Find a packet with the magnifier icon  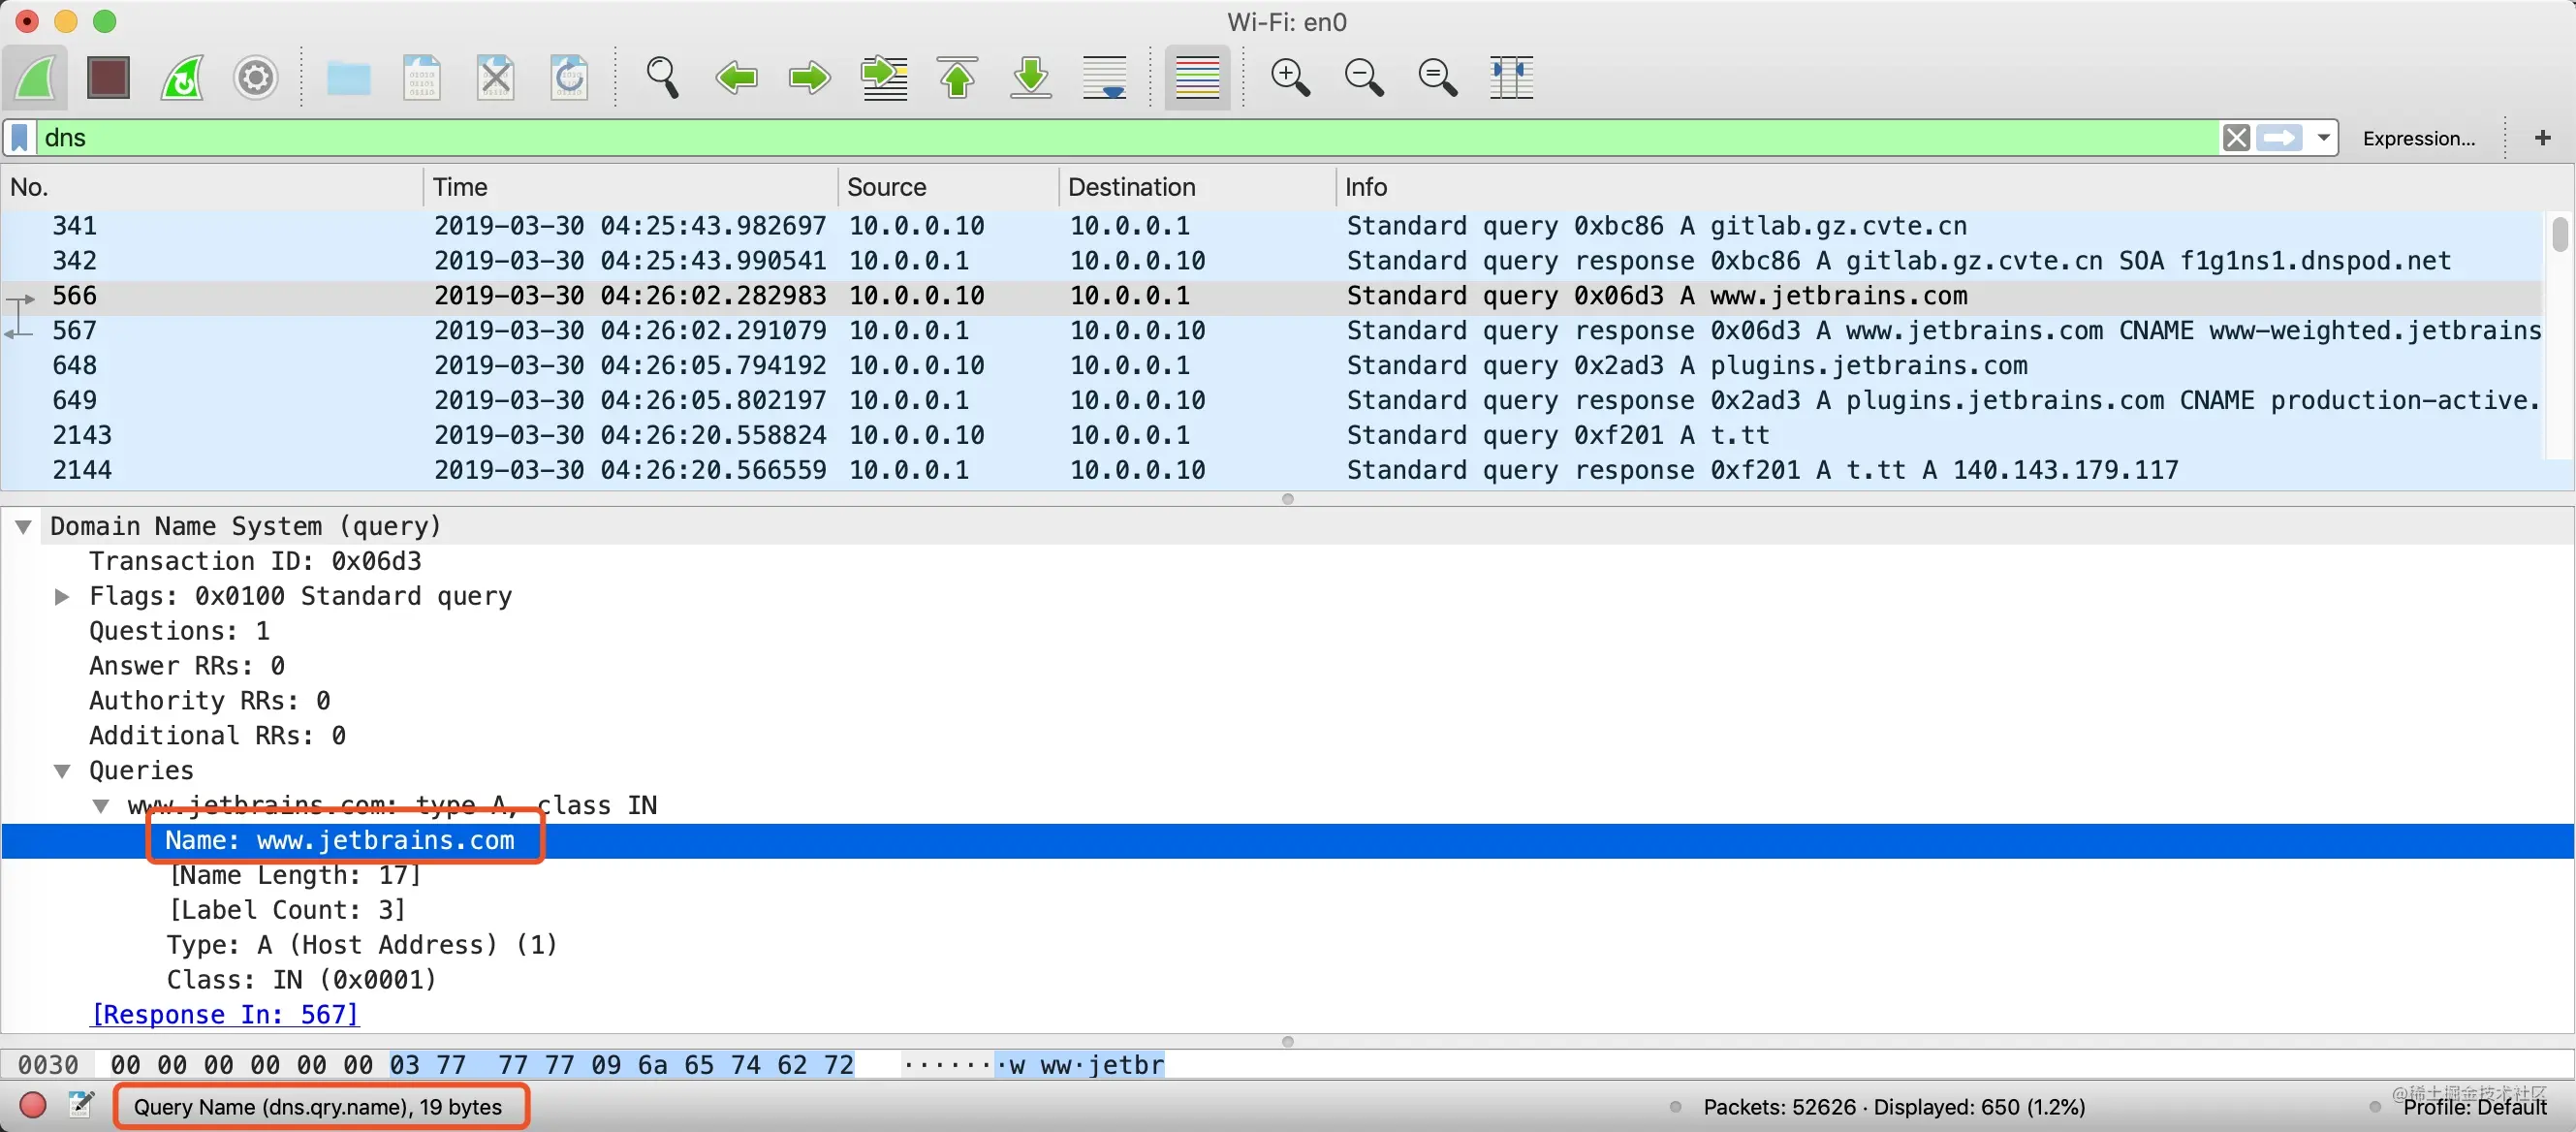[662, 77]
